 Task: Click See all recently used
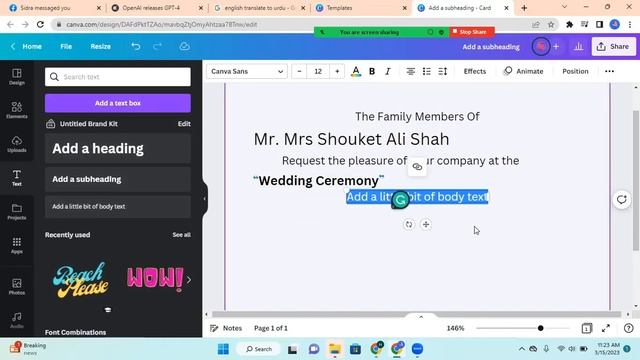point(181,235)
